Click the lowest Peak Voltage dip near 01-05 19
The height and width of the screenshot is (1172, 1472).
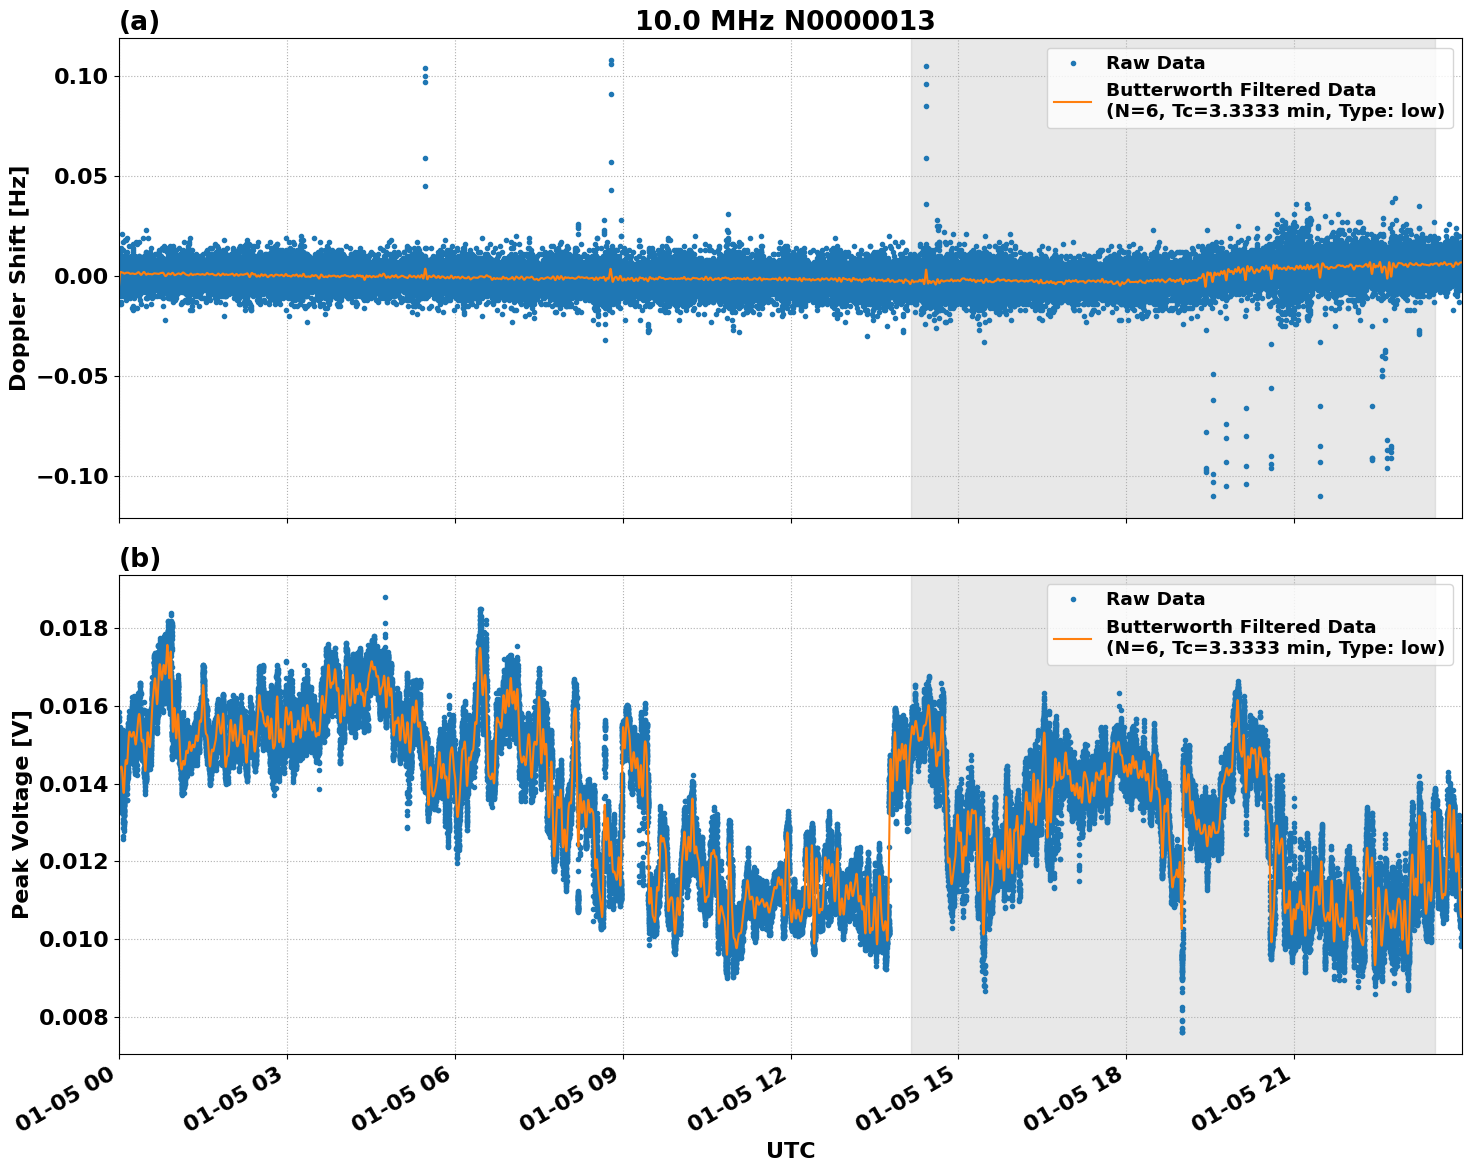pos(1180,1030)
